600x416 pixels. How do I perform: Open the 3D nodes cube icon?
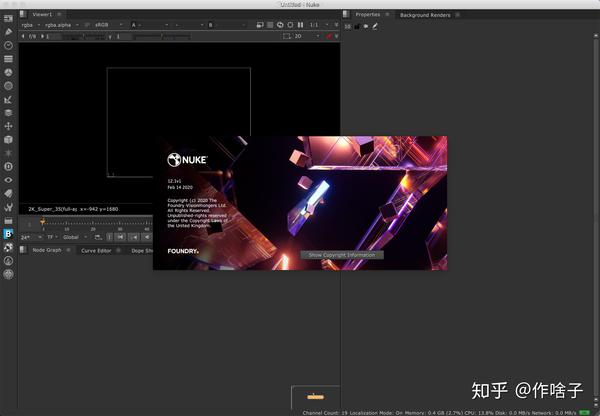point(8,139)
